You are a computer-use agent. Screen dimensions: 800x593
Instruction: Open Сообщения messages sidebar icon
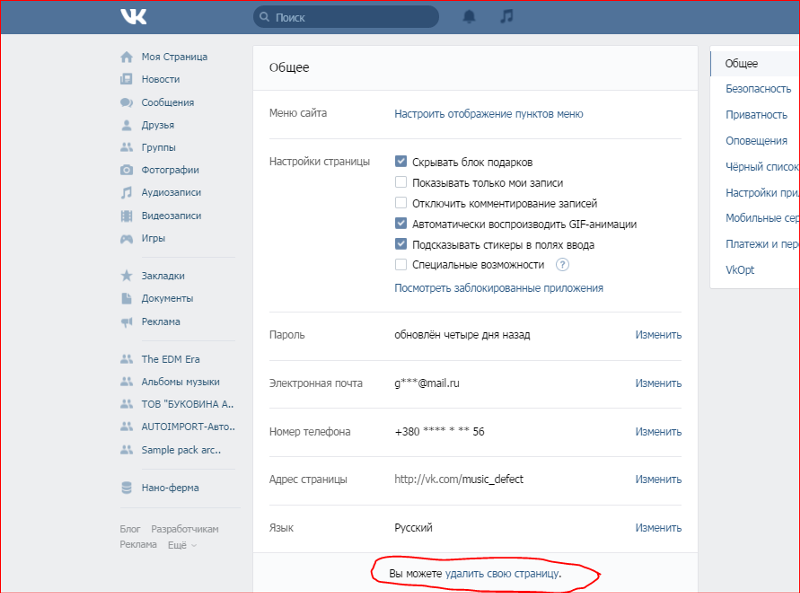click(x=126, y=102)
